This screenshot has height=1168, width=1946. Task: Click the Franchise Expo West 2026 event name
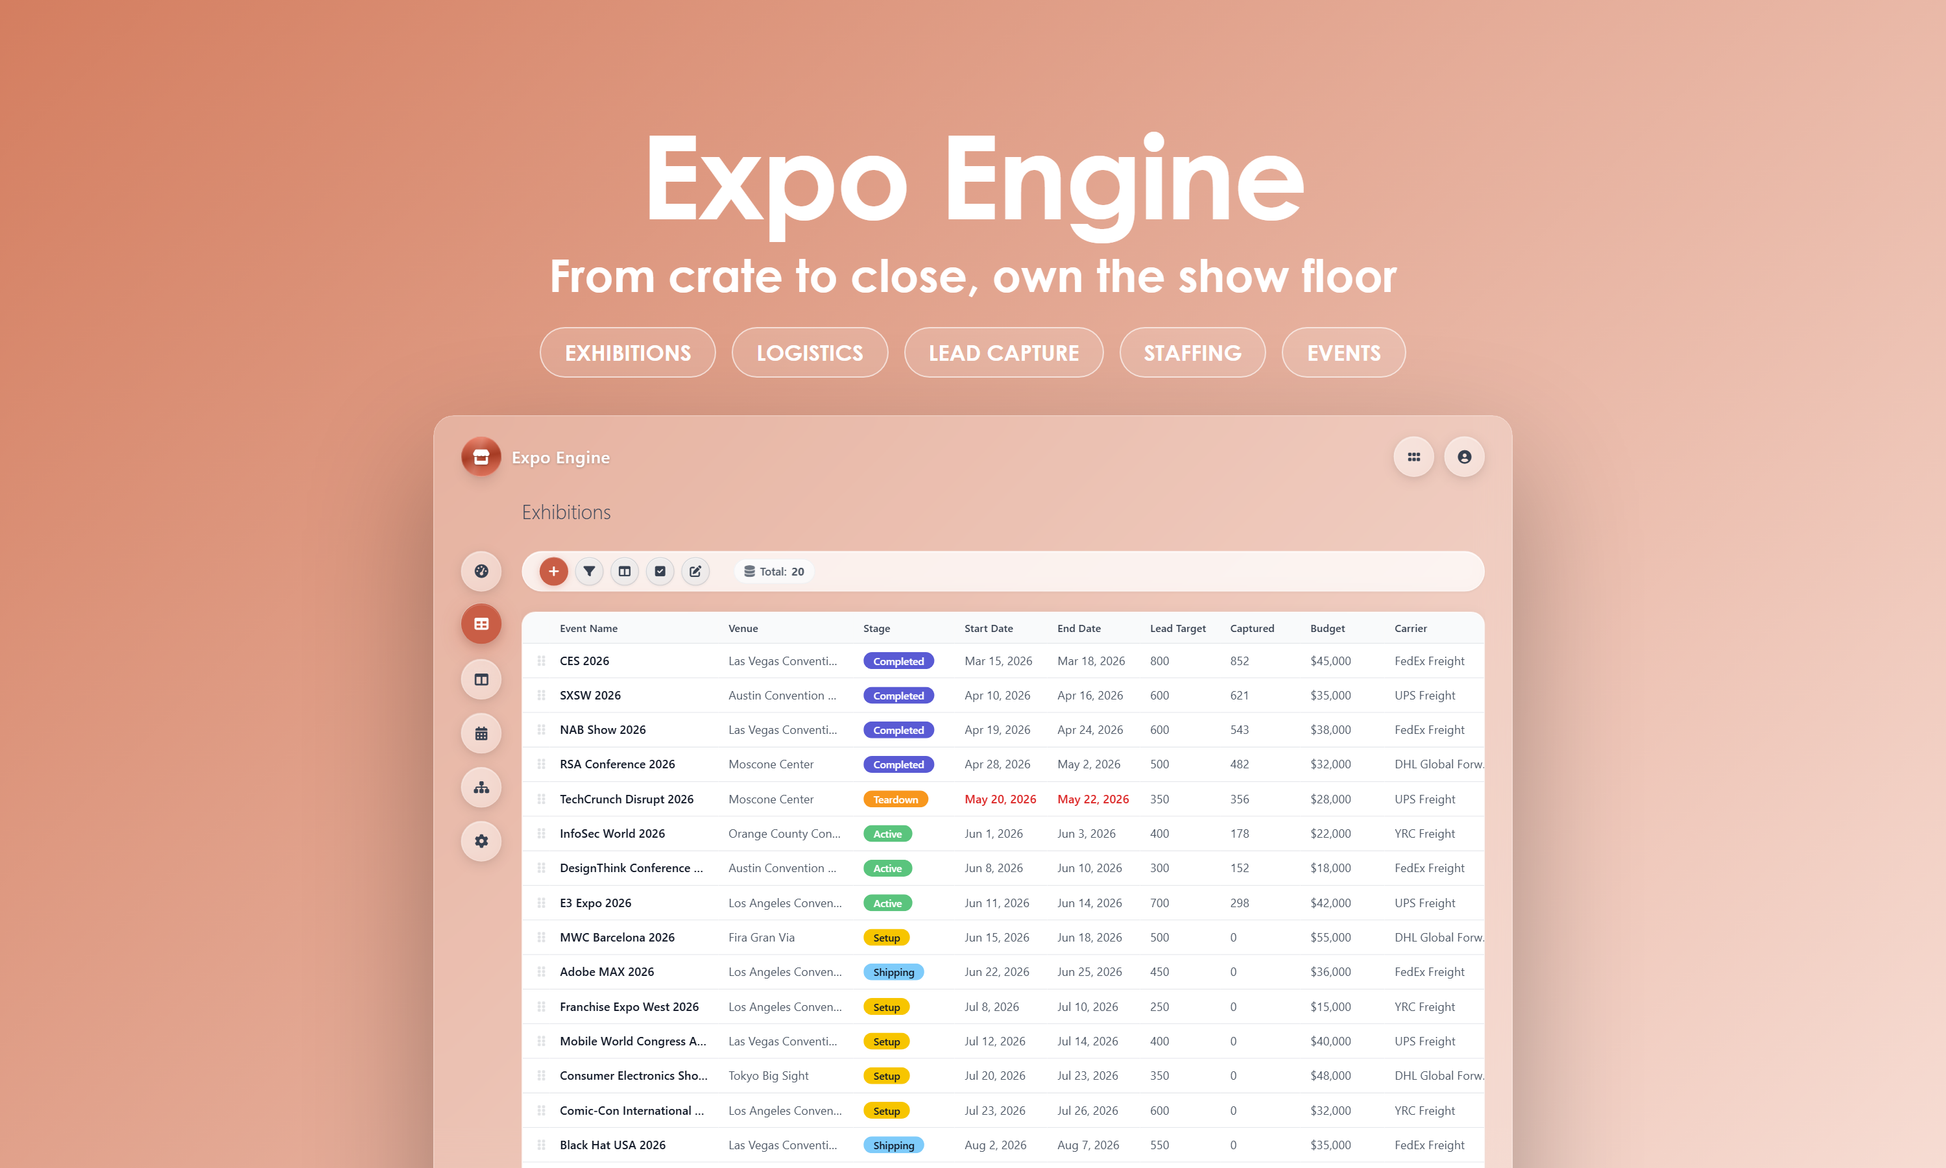click(x=629, y=1007)
